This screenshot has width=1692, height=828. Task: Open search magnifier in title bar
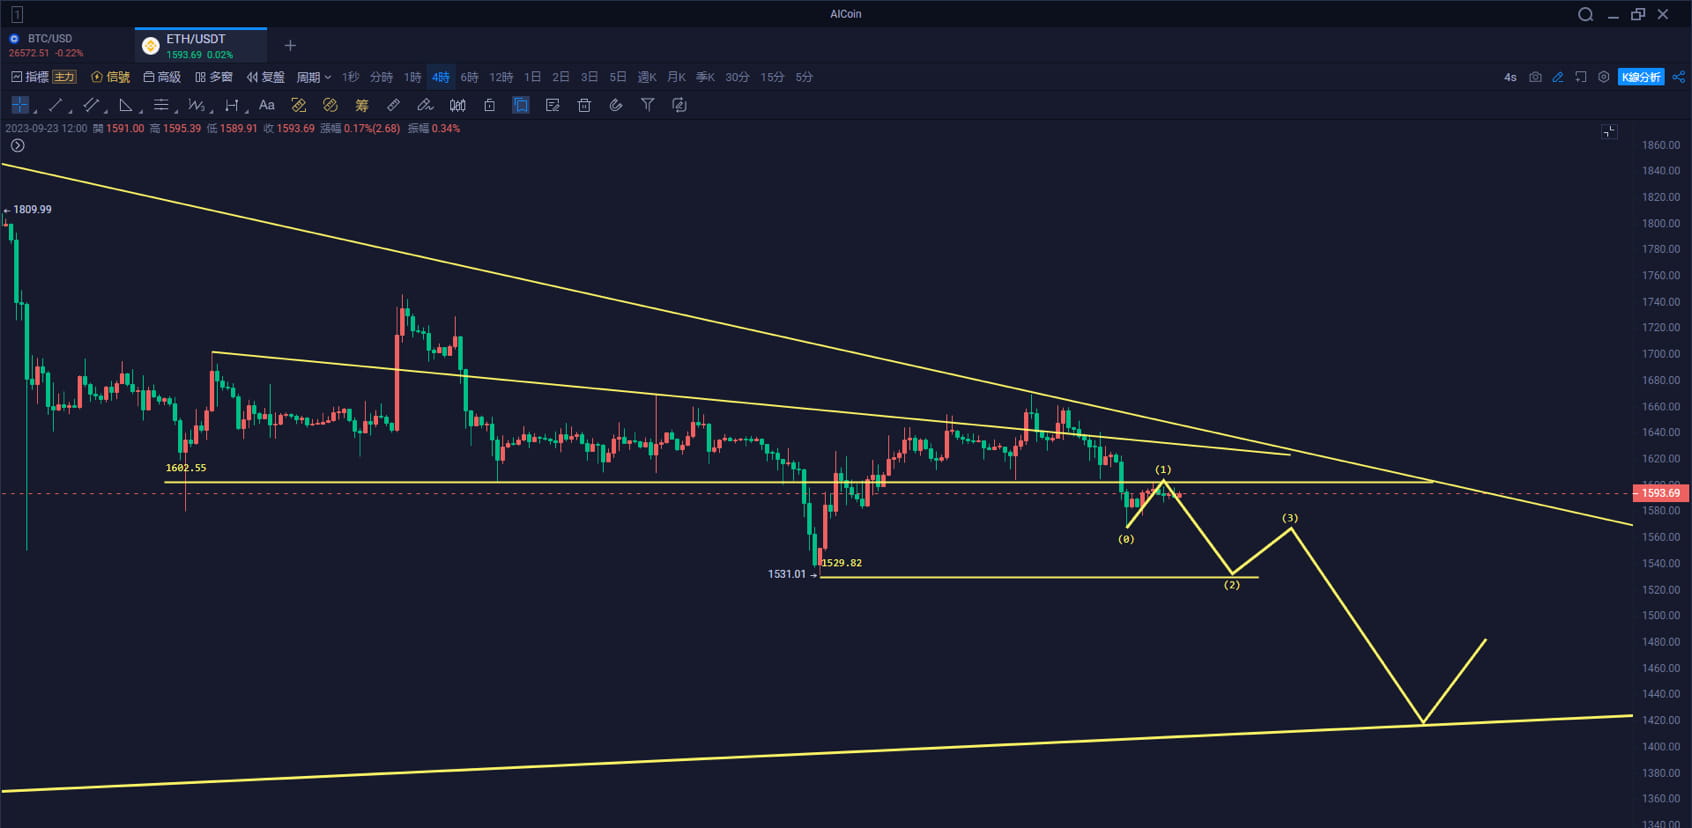click(1586, 14)
